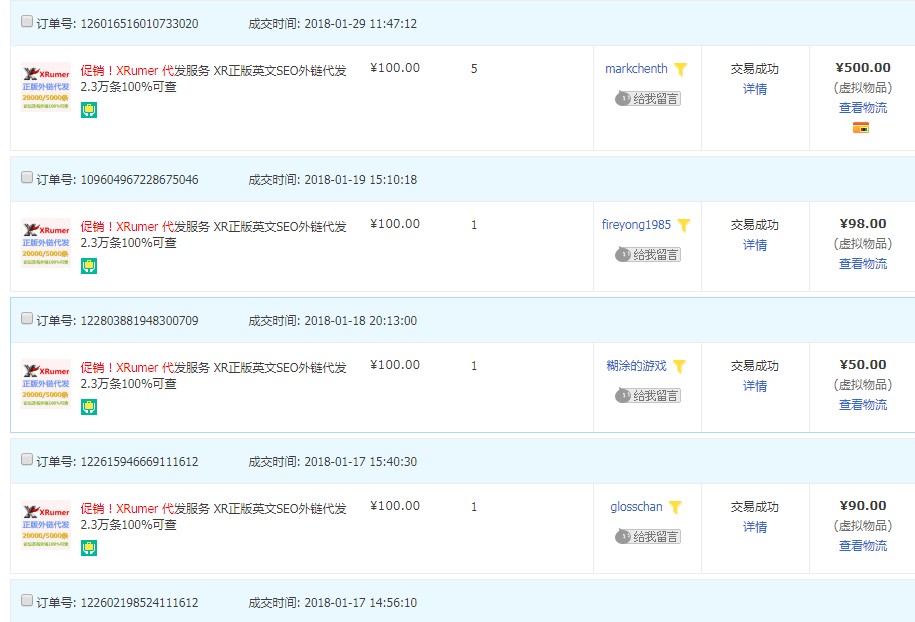This screenshot has width=915, height=622.
Task: Click 查看物流 under ¥500.00
Action: coord(862,108)
